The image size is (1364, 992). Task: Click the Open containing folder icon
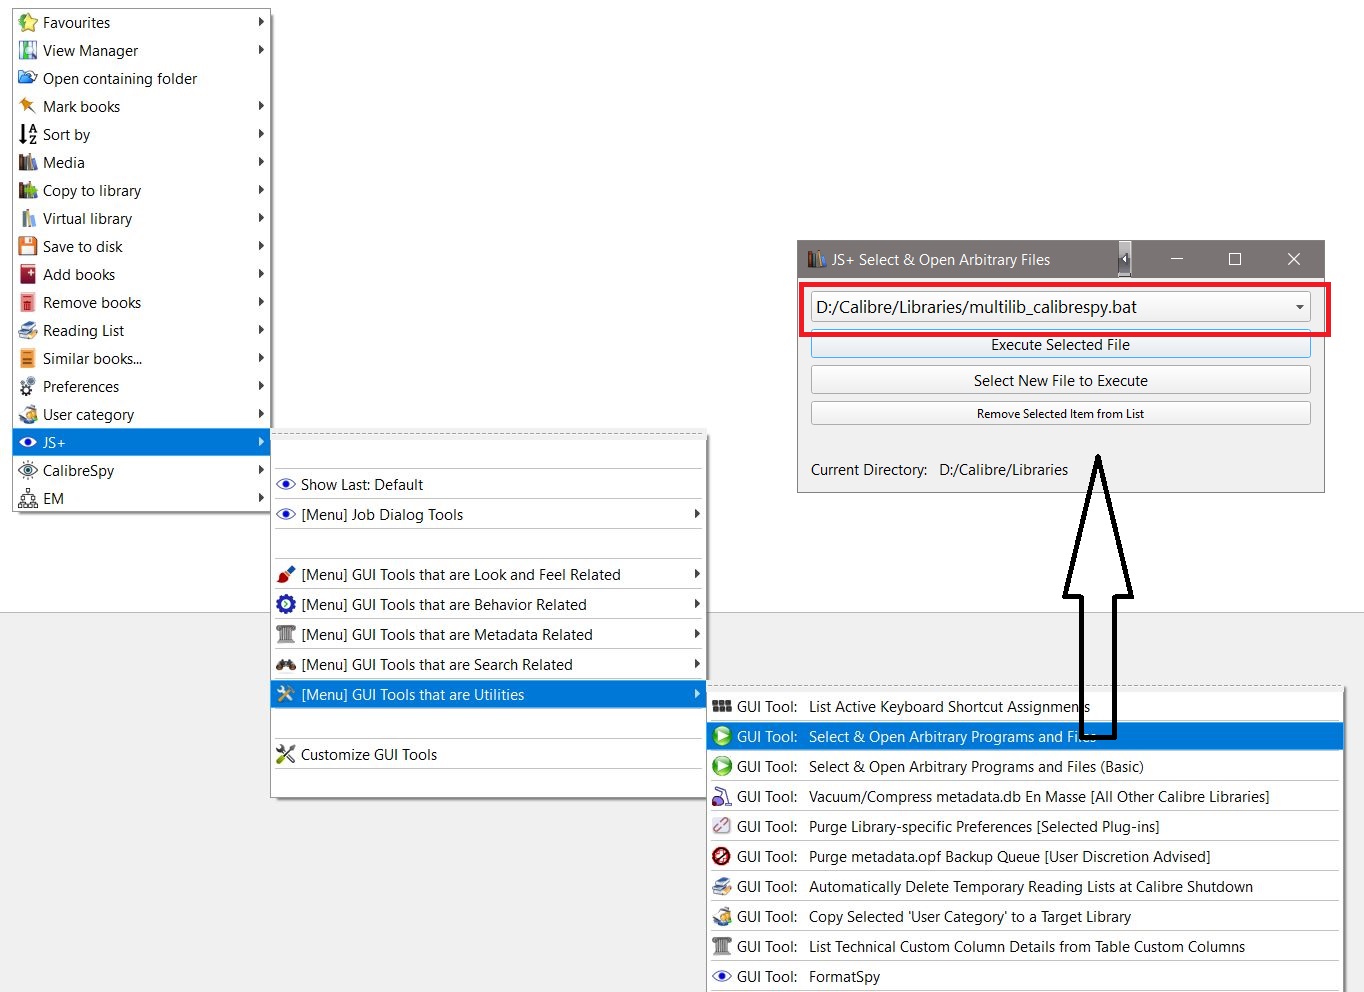click(28, 78)
